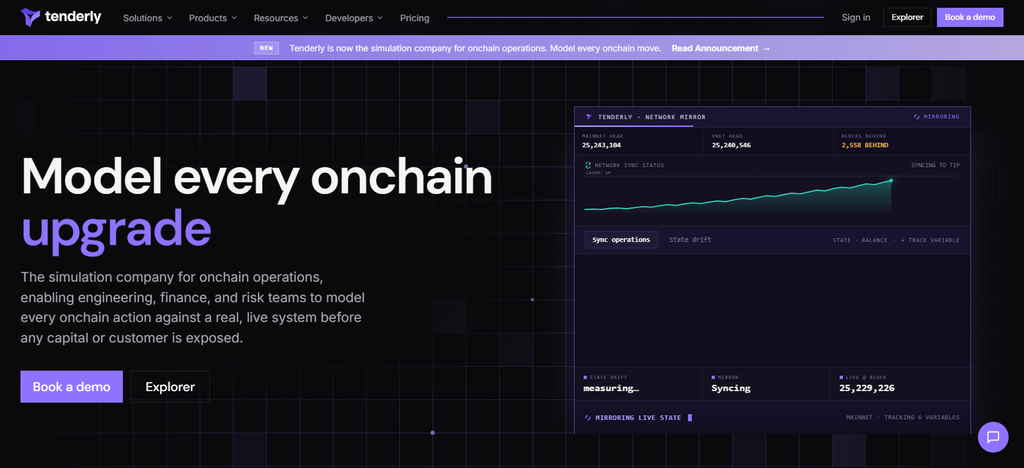Switch to the State drift tab
Viewport: 1024px width, 468px height.
point(690,240)
